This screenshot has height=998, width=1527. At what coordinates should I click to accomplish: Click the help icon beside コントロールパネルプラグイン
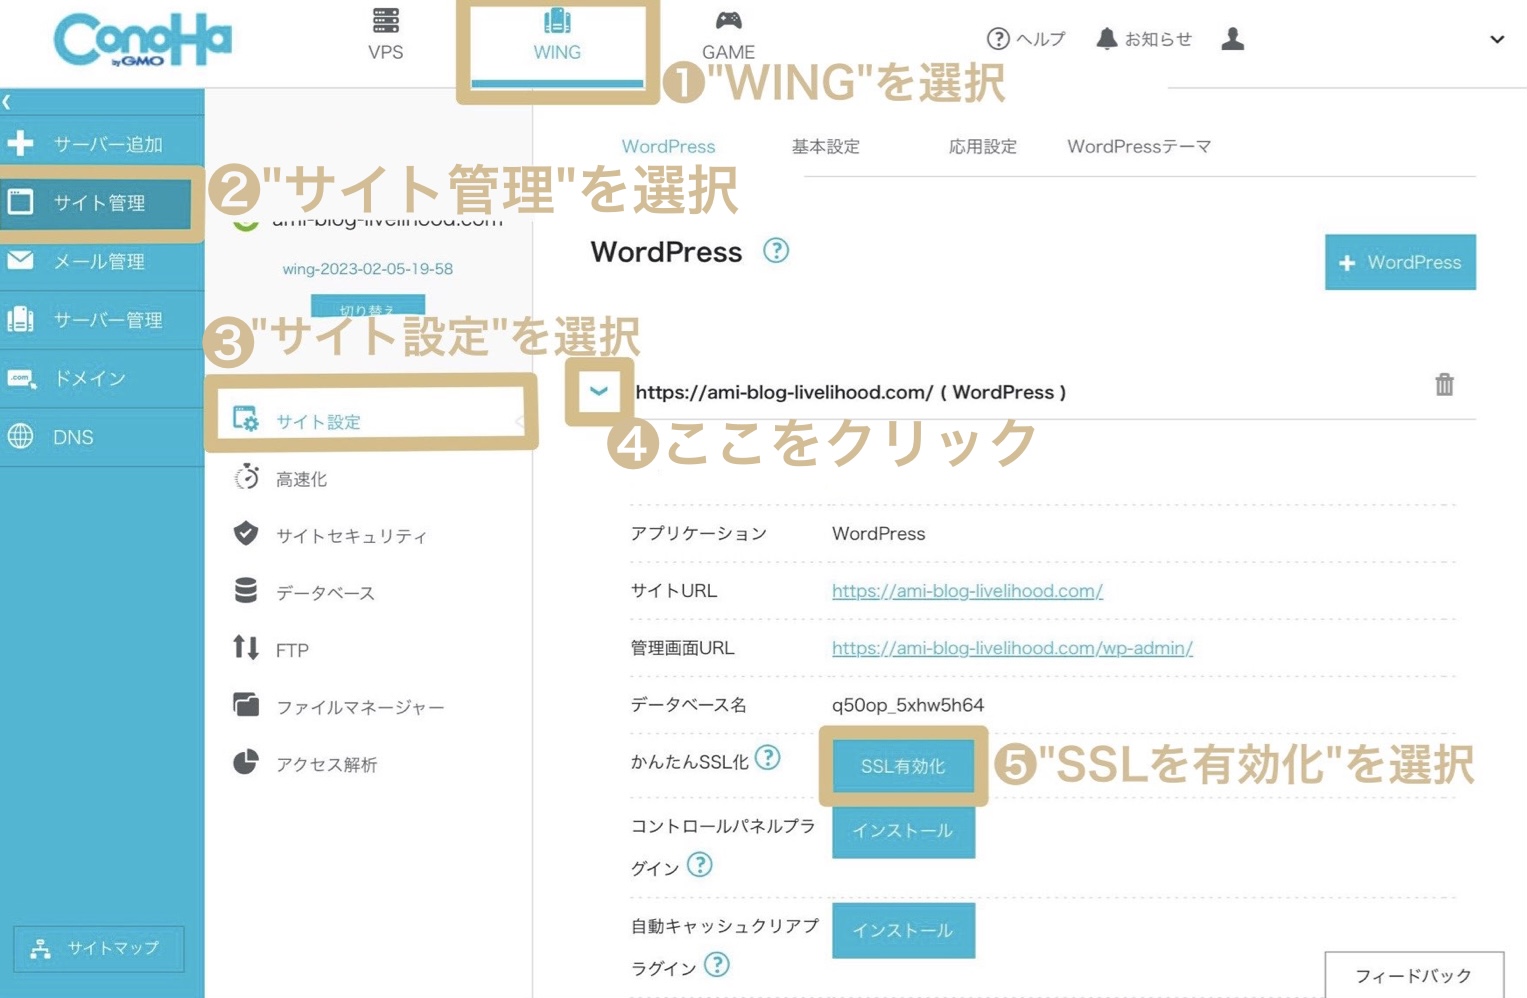pos(700,864)
